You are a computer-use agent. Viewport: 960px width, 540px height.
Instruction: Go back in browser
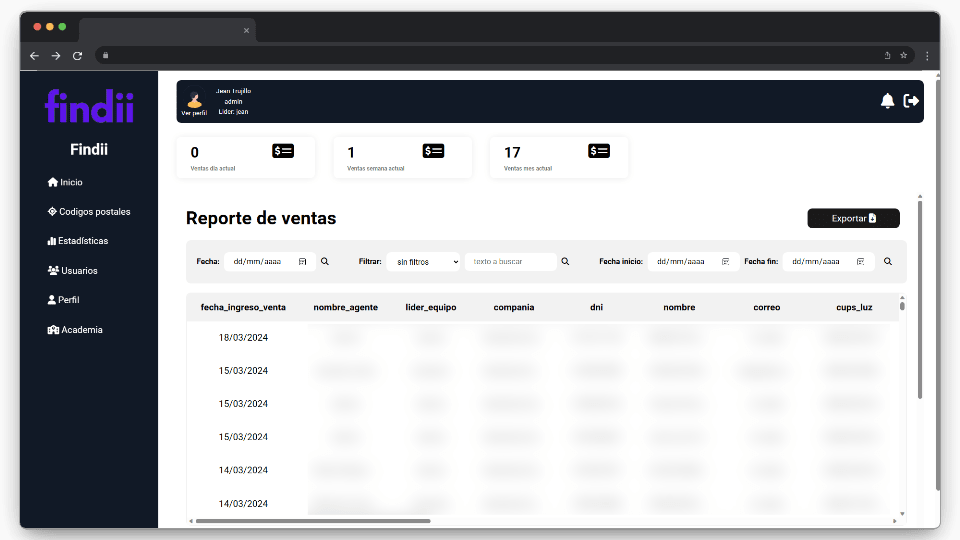click(x=34, y=56)
